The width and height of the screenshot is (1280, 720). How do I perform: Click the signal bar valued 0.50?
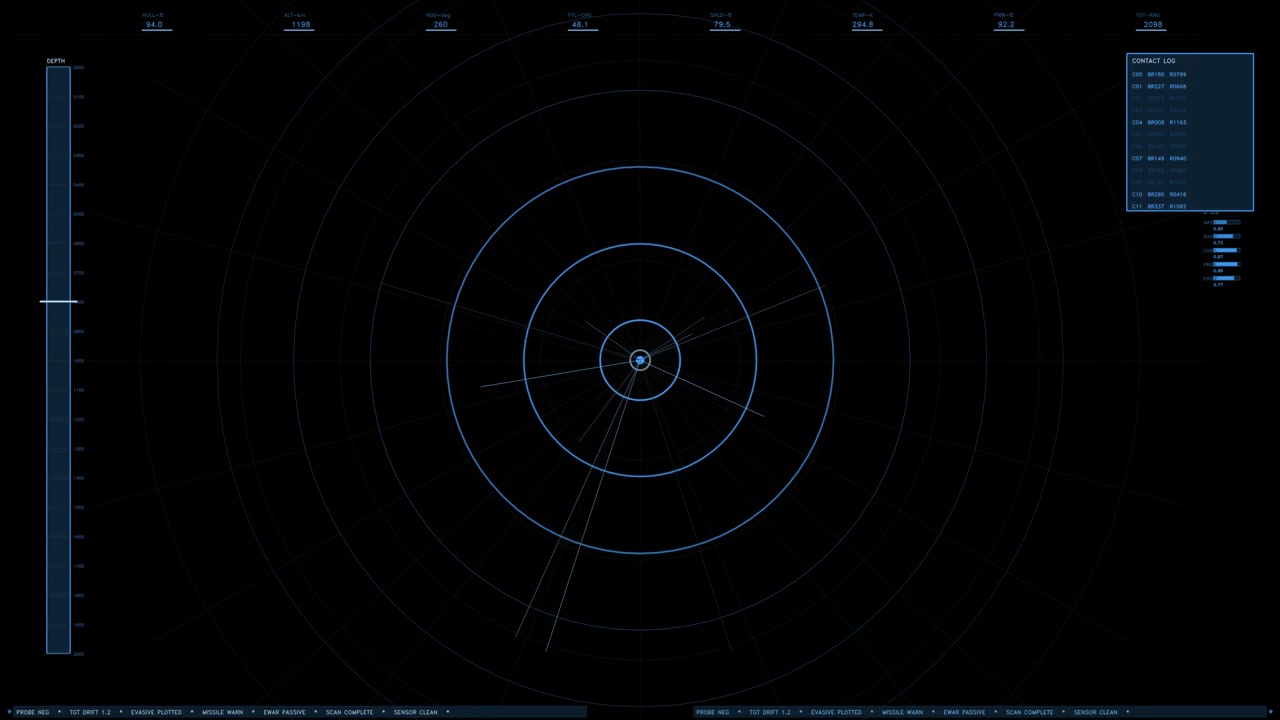[1227, 222]
